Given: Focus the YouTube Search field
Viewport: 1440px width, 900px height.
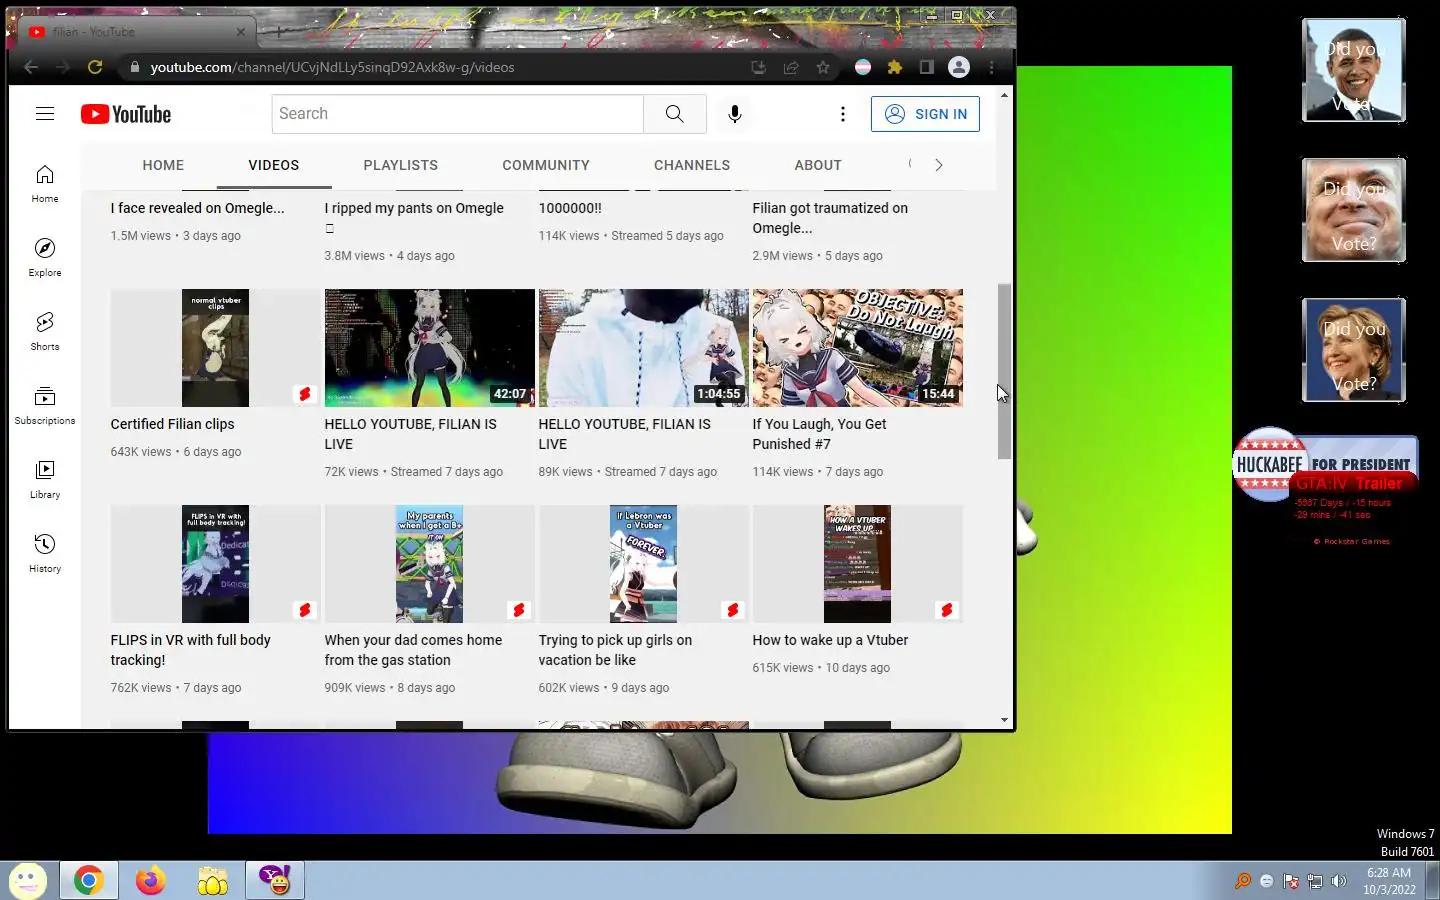Looking at the screenshot, I should (x=457, y=114).
